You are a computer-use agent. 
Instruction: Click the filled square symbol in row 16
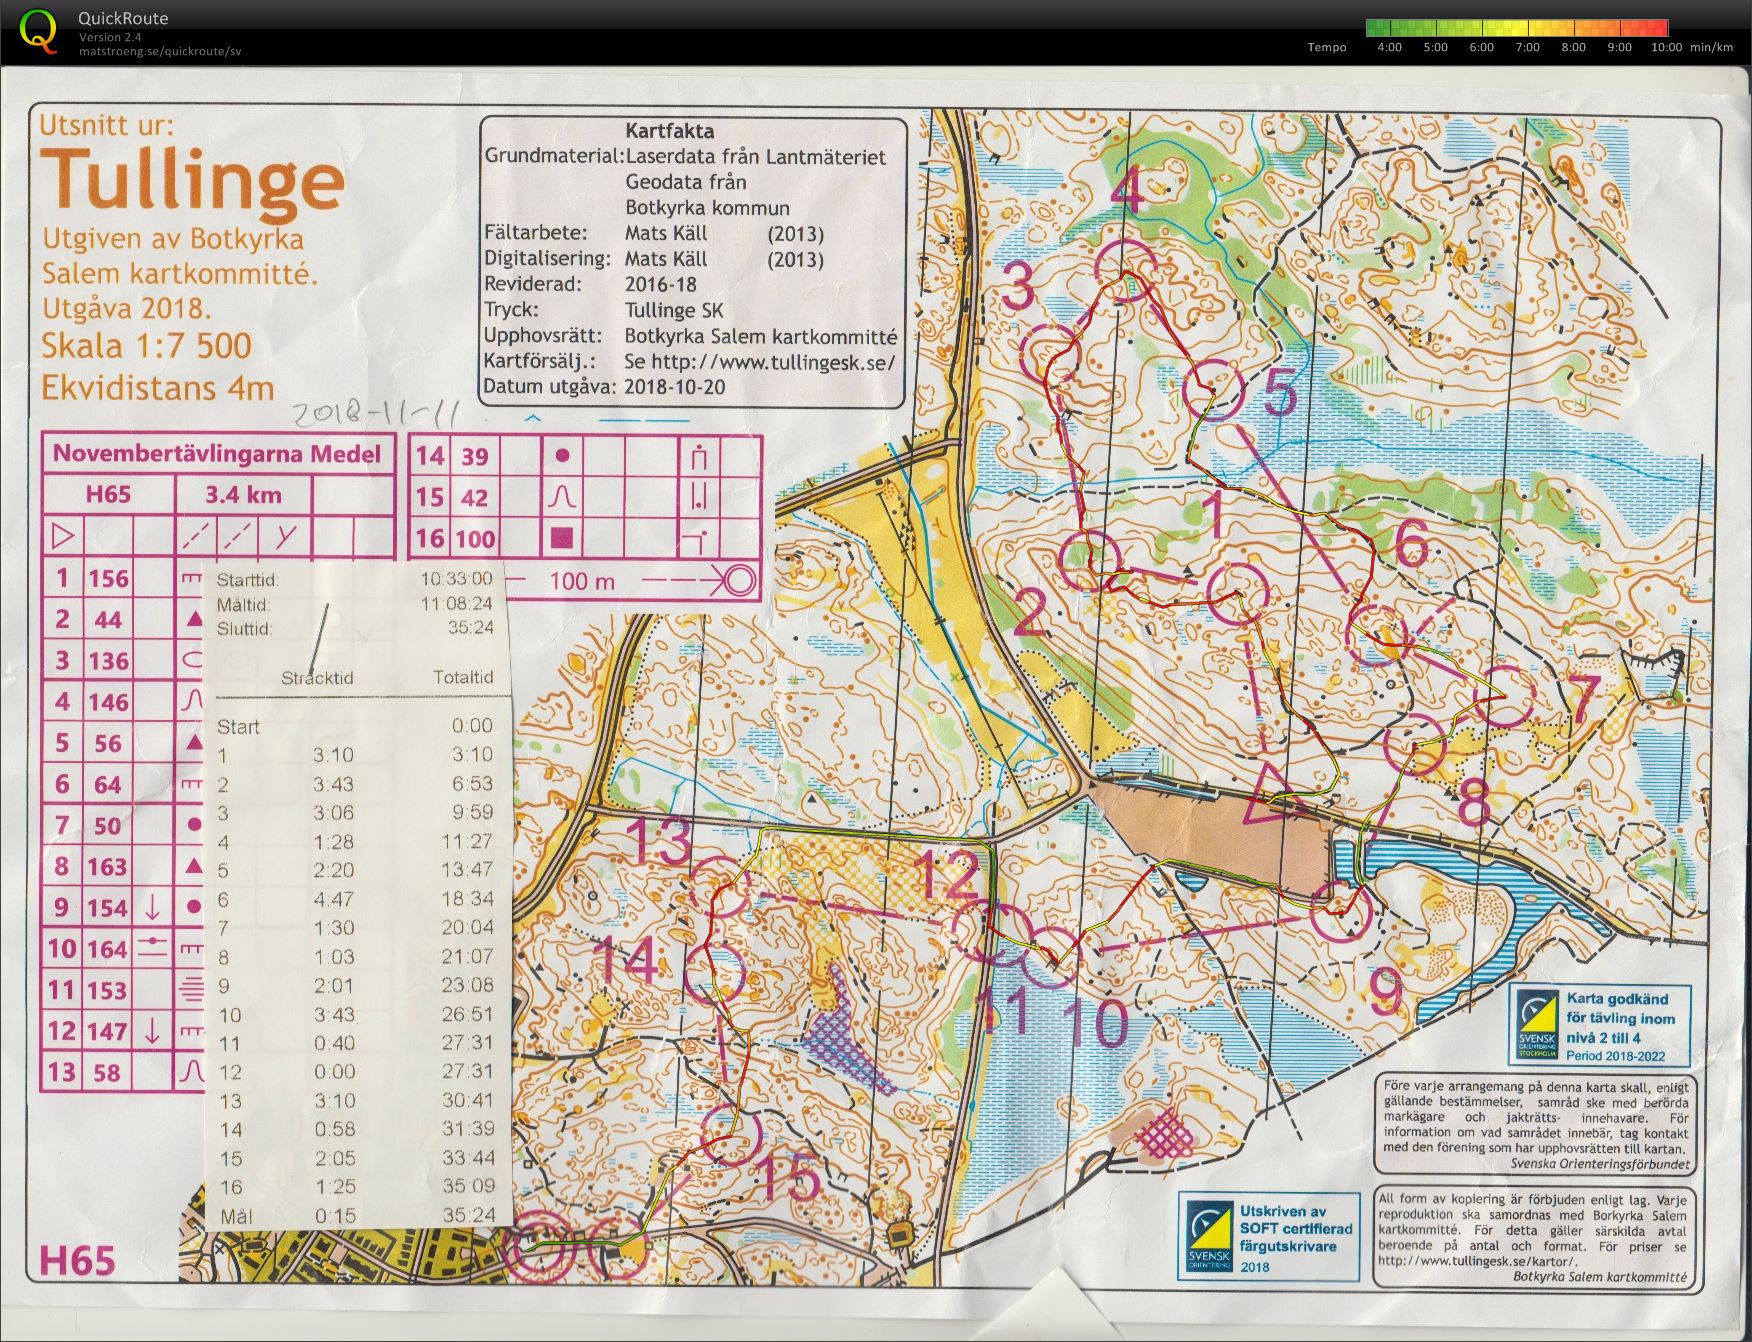(x=562, y=538)
